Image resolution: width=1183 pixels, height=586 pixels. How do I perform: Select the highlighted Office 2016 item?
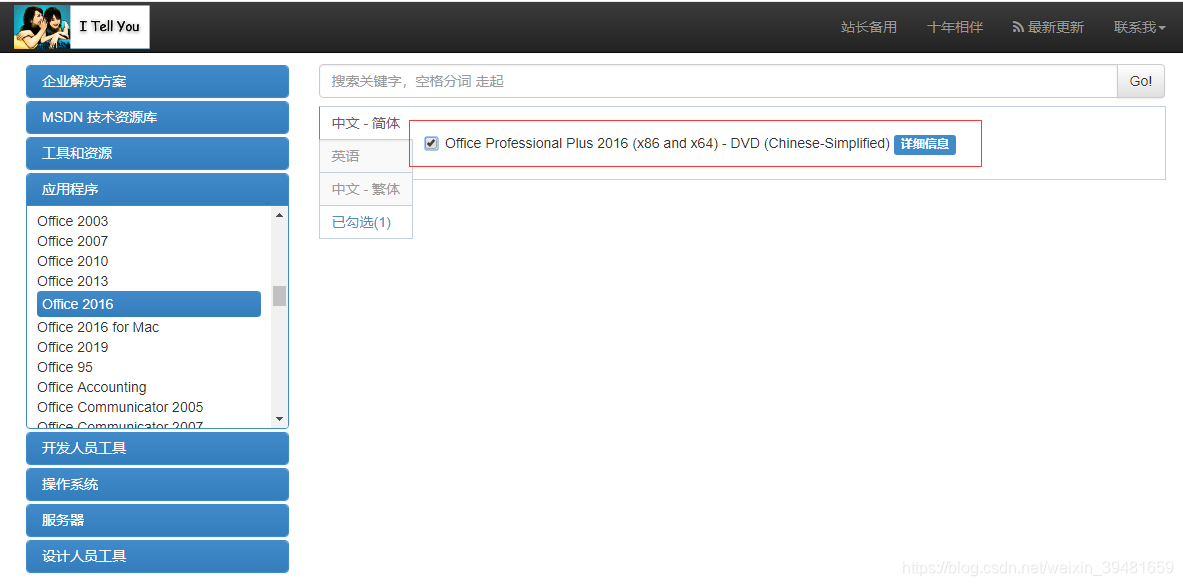tap(149, 304)
